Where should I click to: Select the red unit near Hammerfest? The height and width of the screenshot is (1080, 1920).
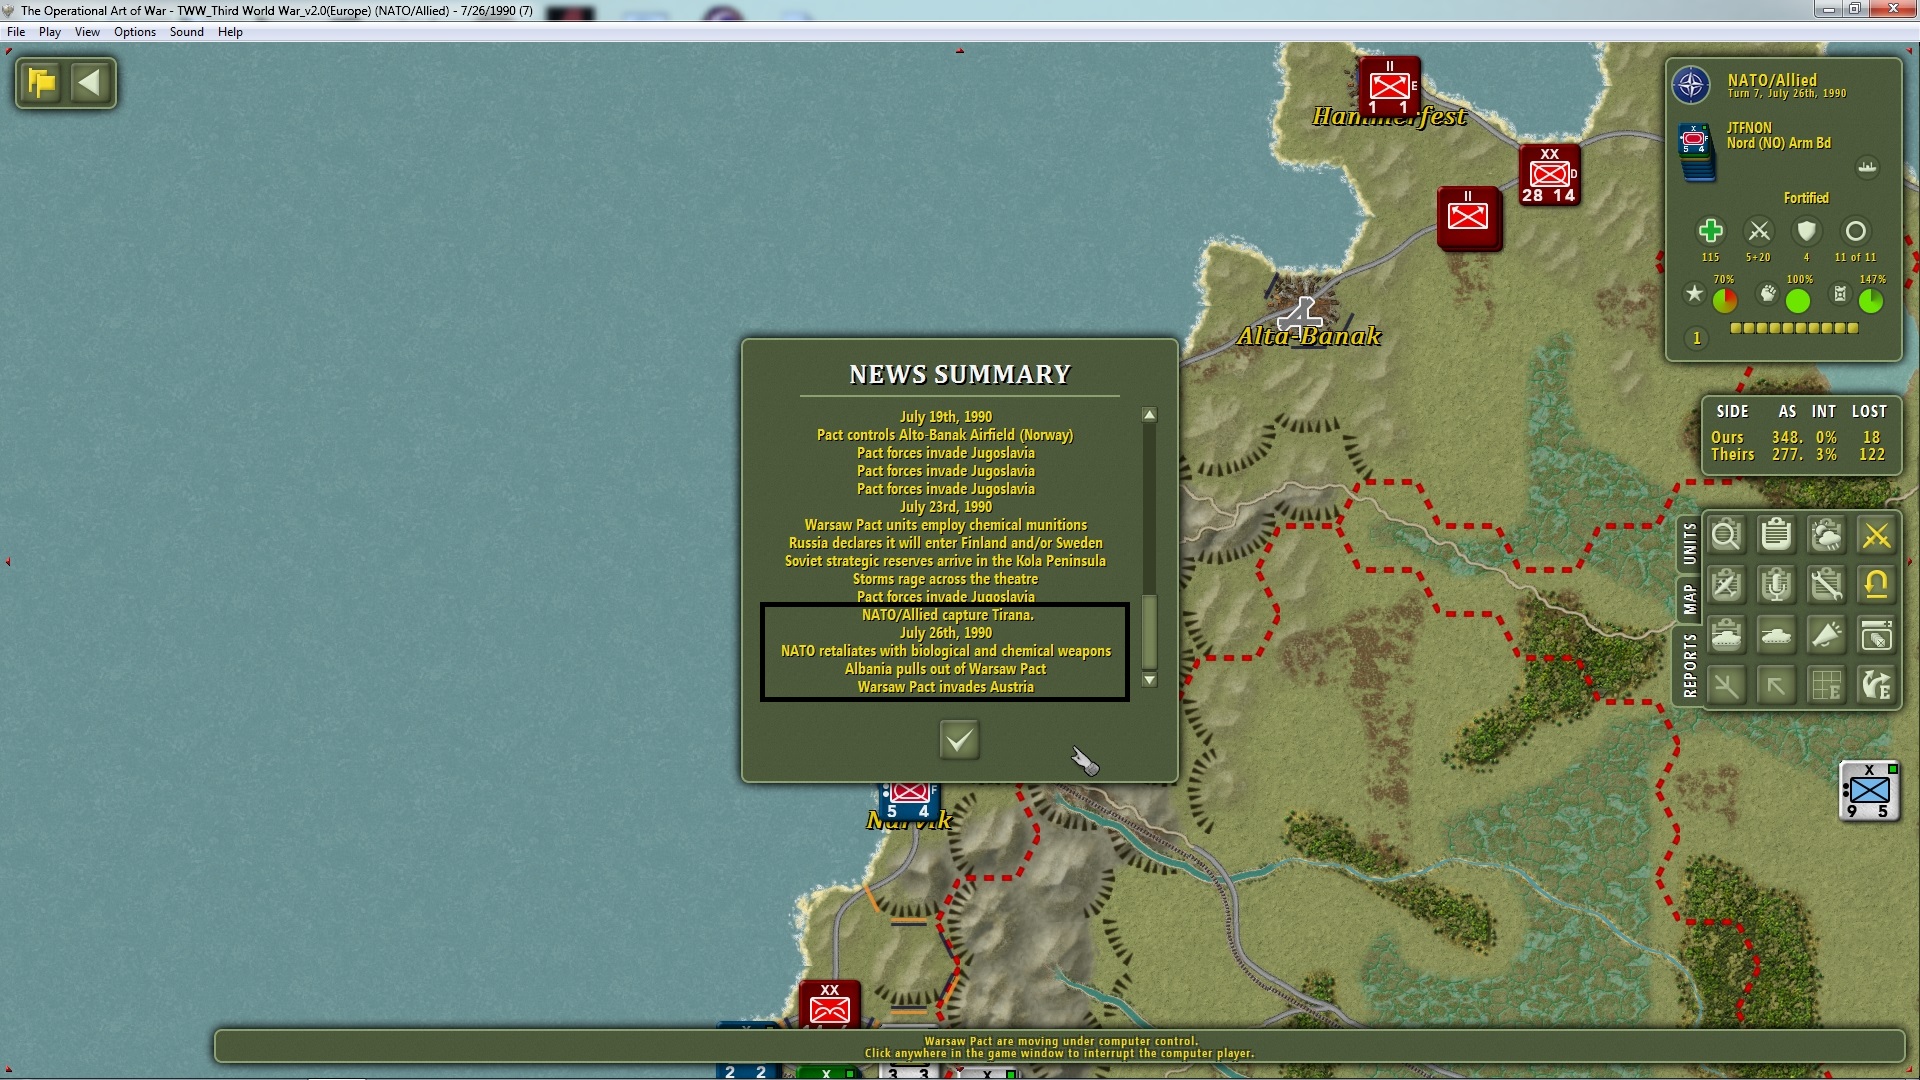(1389, 87)
